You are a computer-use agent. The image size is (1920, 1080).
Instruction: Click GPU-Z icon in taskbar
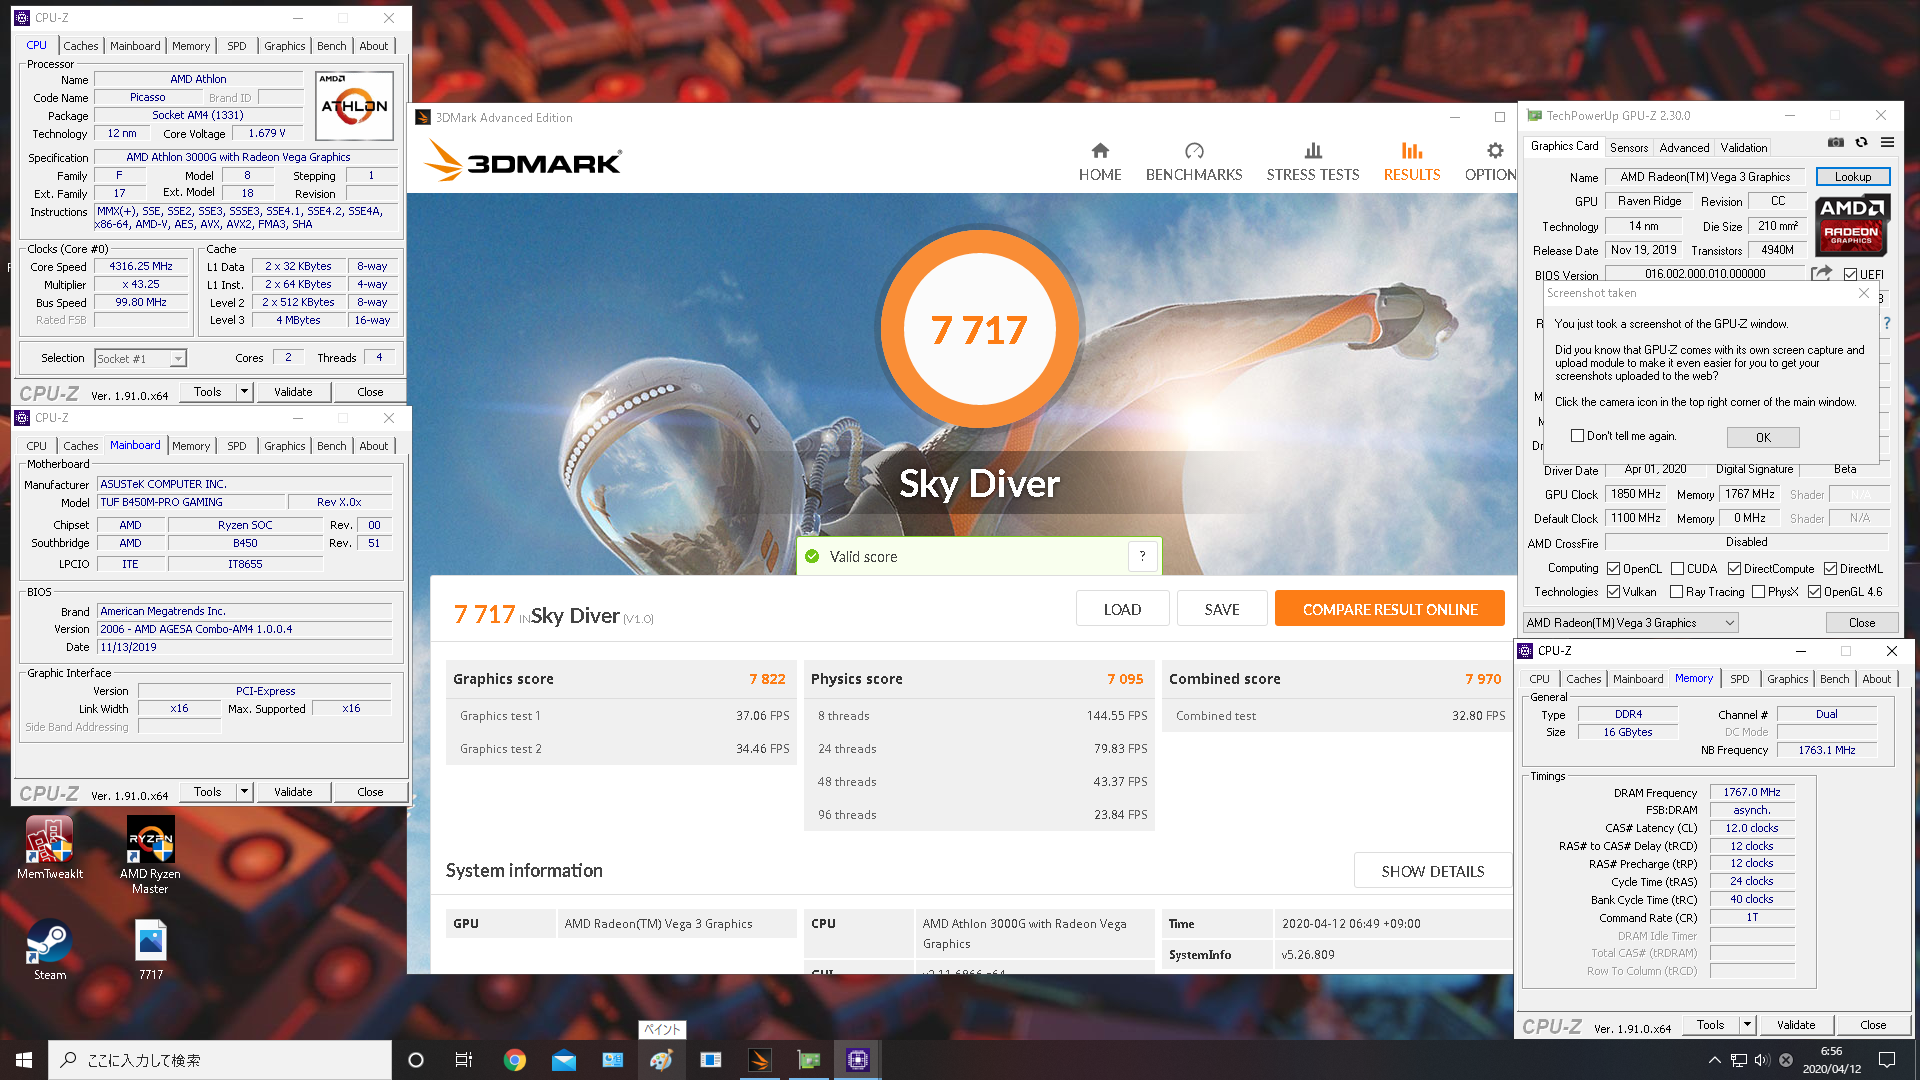808,1060
